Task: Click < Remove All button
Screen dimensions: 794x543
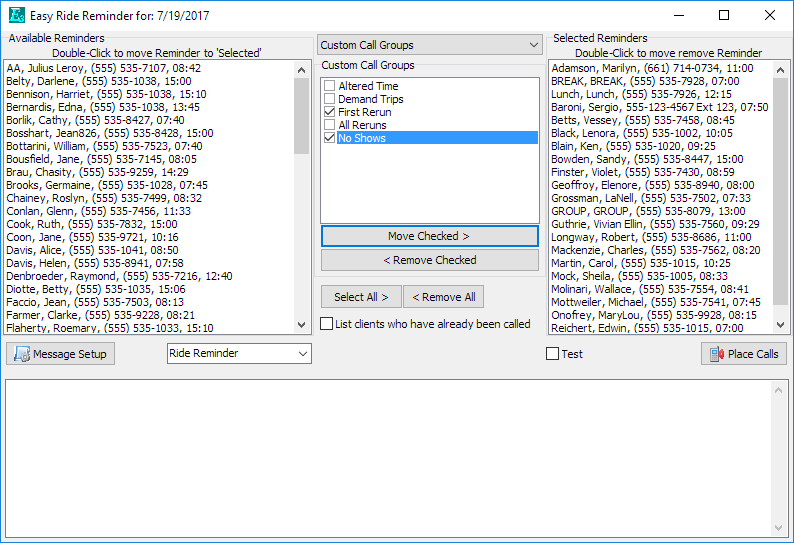Action: coord(444,297)
